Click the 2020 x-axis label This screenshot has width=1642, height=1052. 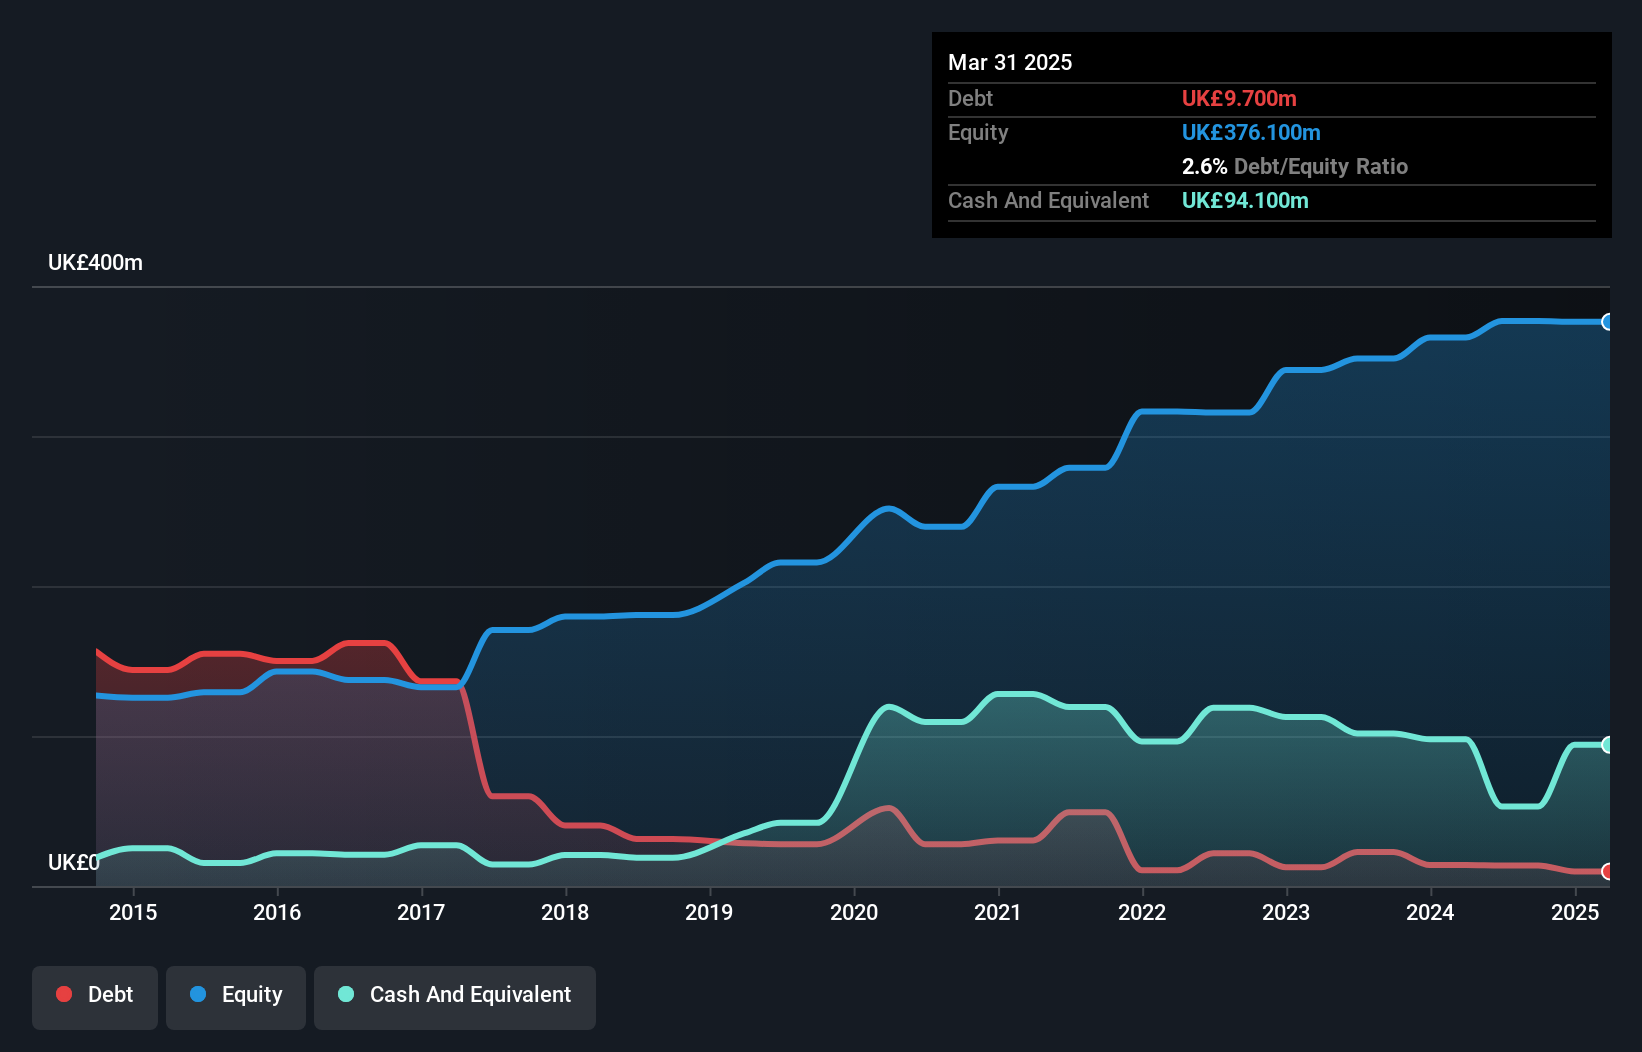click(x=854, y=912)
